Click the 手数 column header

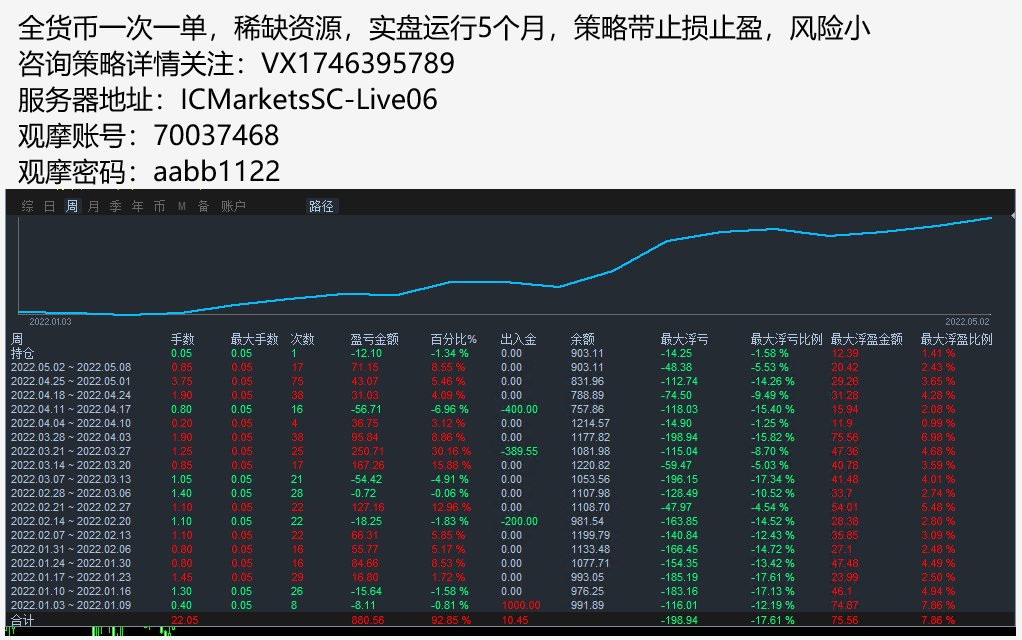(x=182, y=339)
